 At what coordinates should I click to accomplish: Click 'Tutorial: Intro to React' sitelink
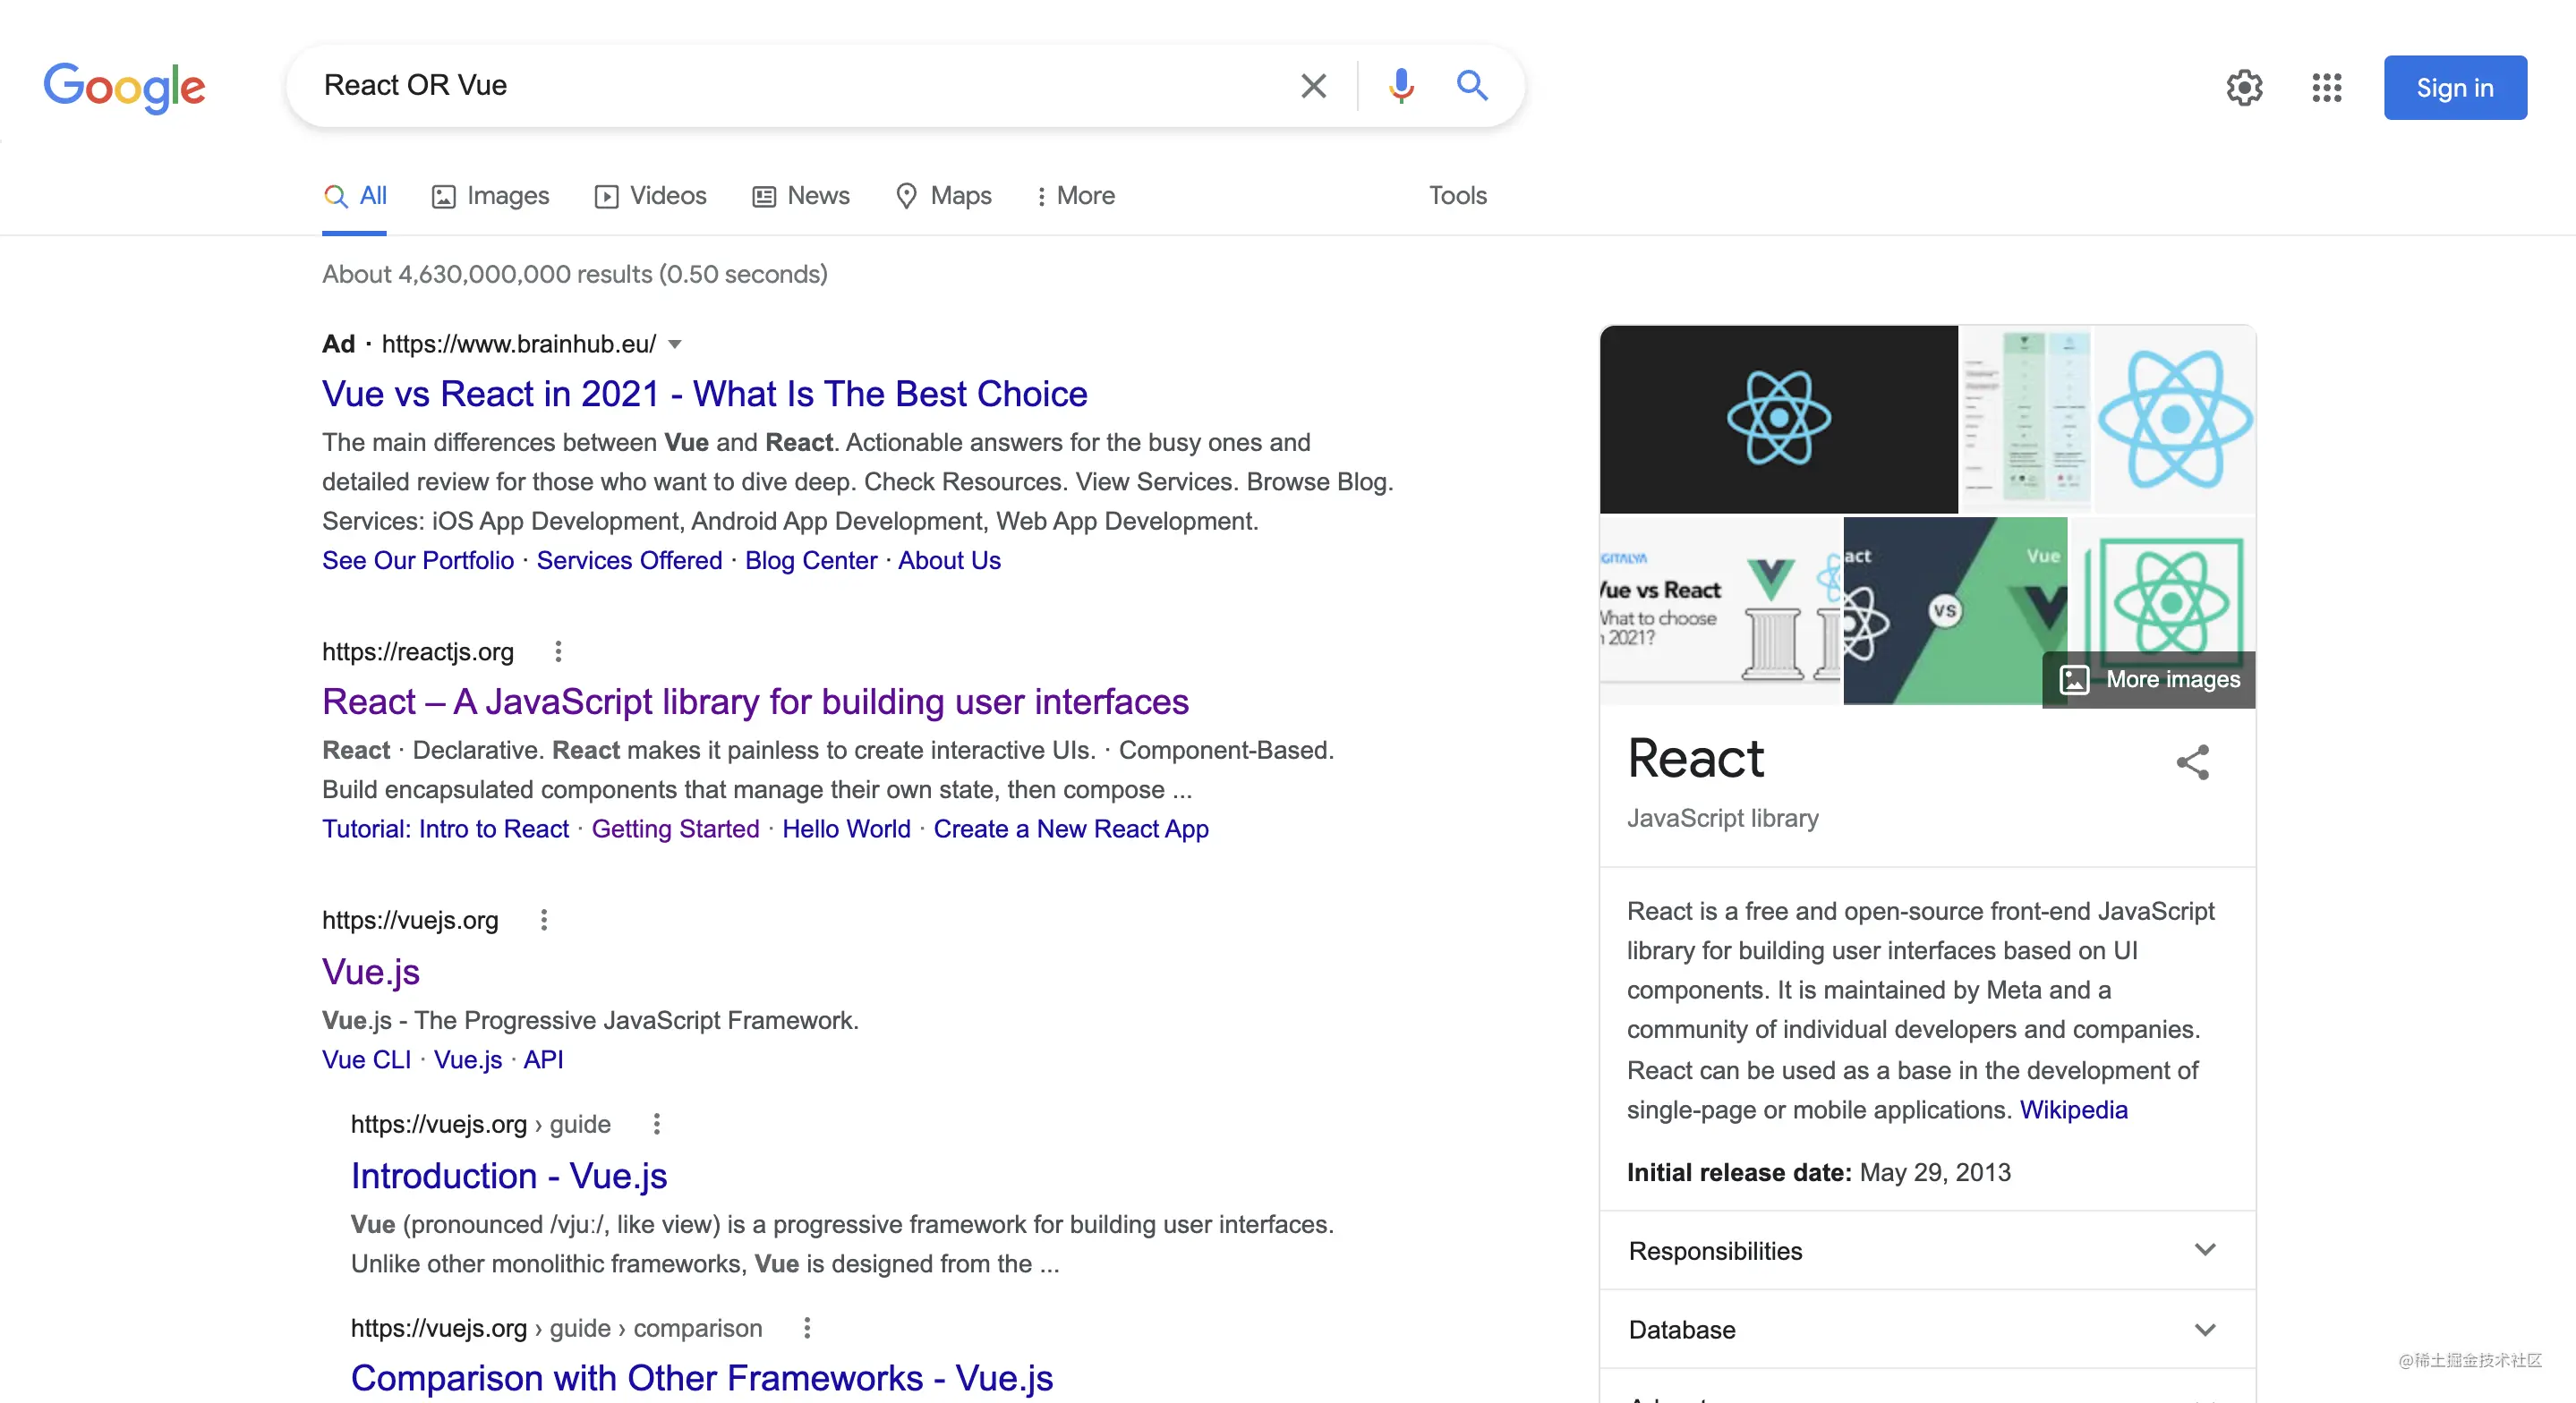pos(445,829)
